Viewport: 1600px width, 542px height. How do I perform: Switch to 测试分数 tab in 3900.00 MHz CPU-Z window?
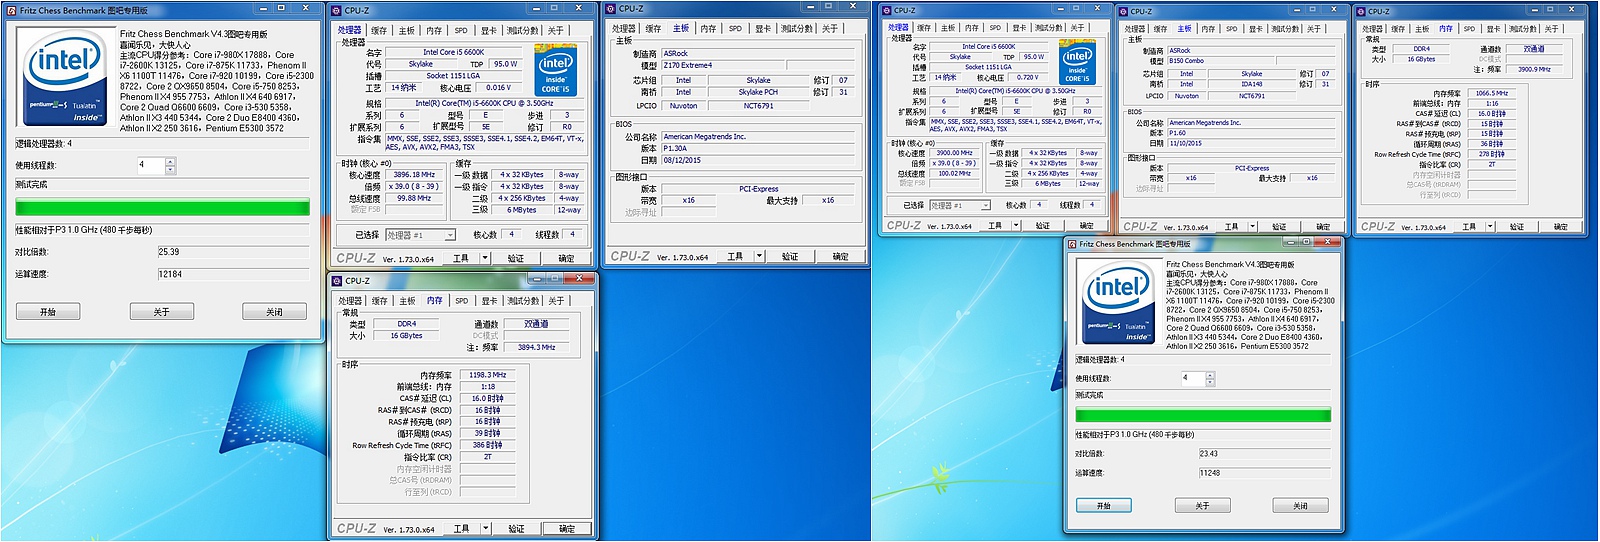click(x=1049, y=28)
